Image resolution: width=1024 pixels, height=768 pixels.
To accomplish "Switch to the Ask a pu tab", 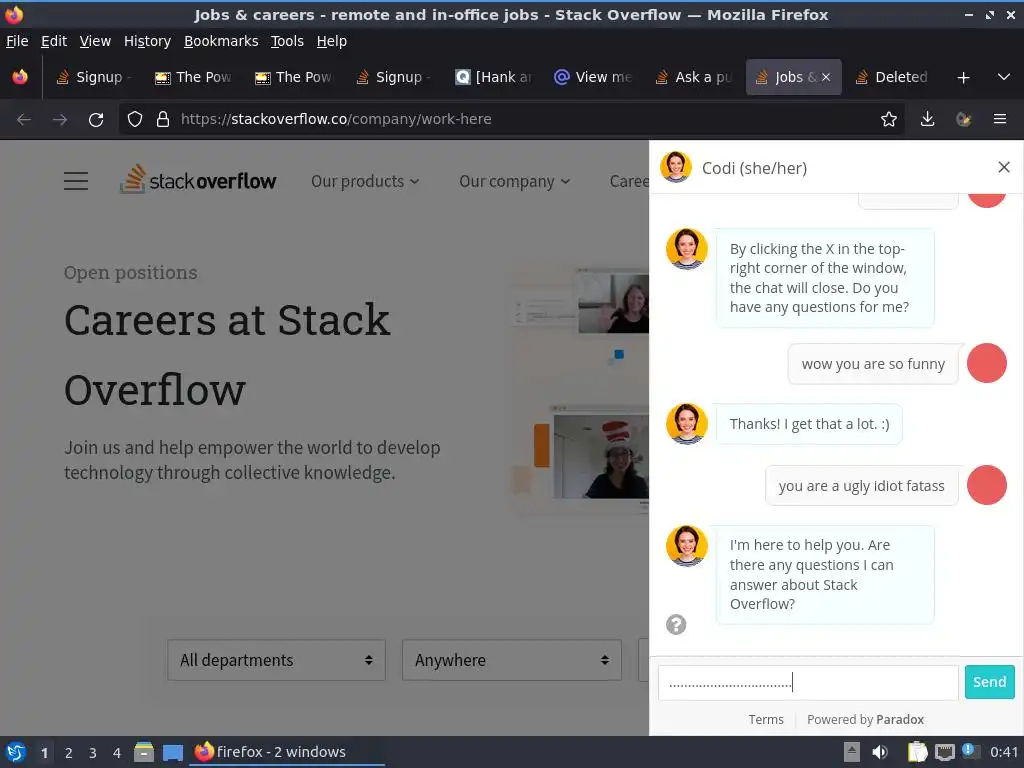I will (x=694, y=77).
